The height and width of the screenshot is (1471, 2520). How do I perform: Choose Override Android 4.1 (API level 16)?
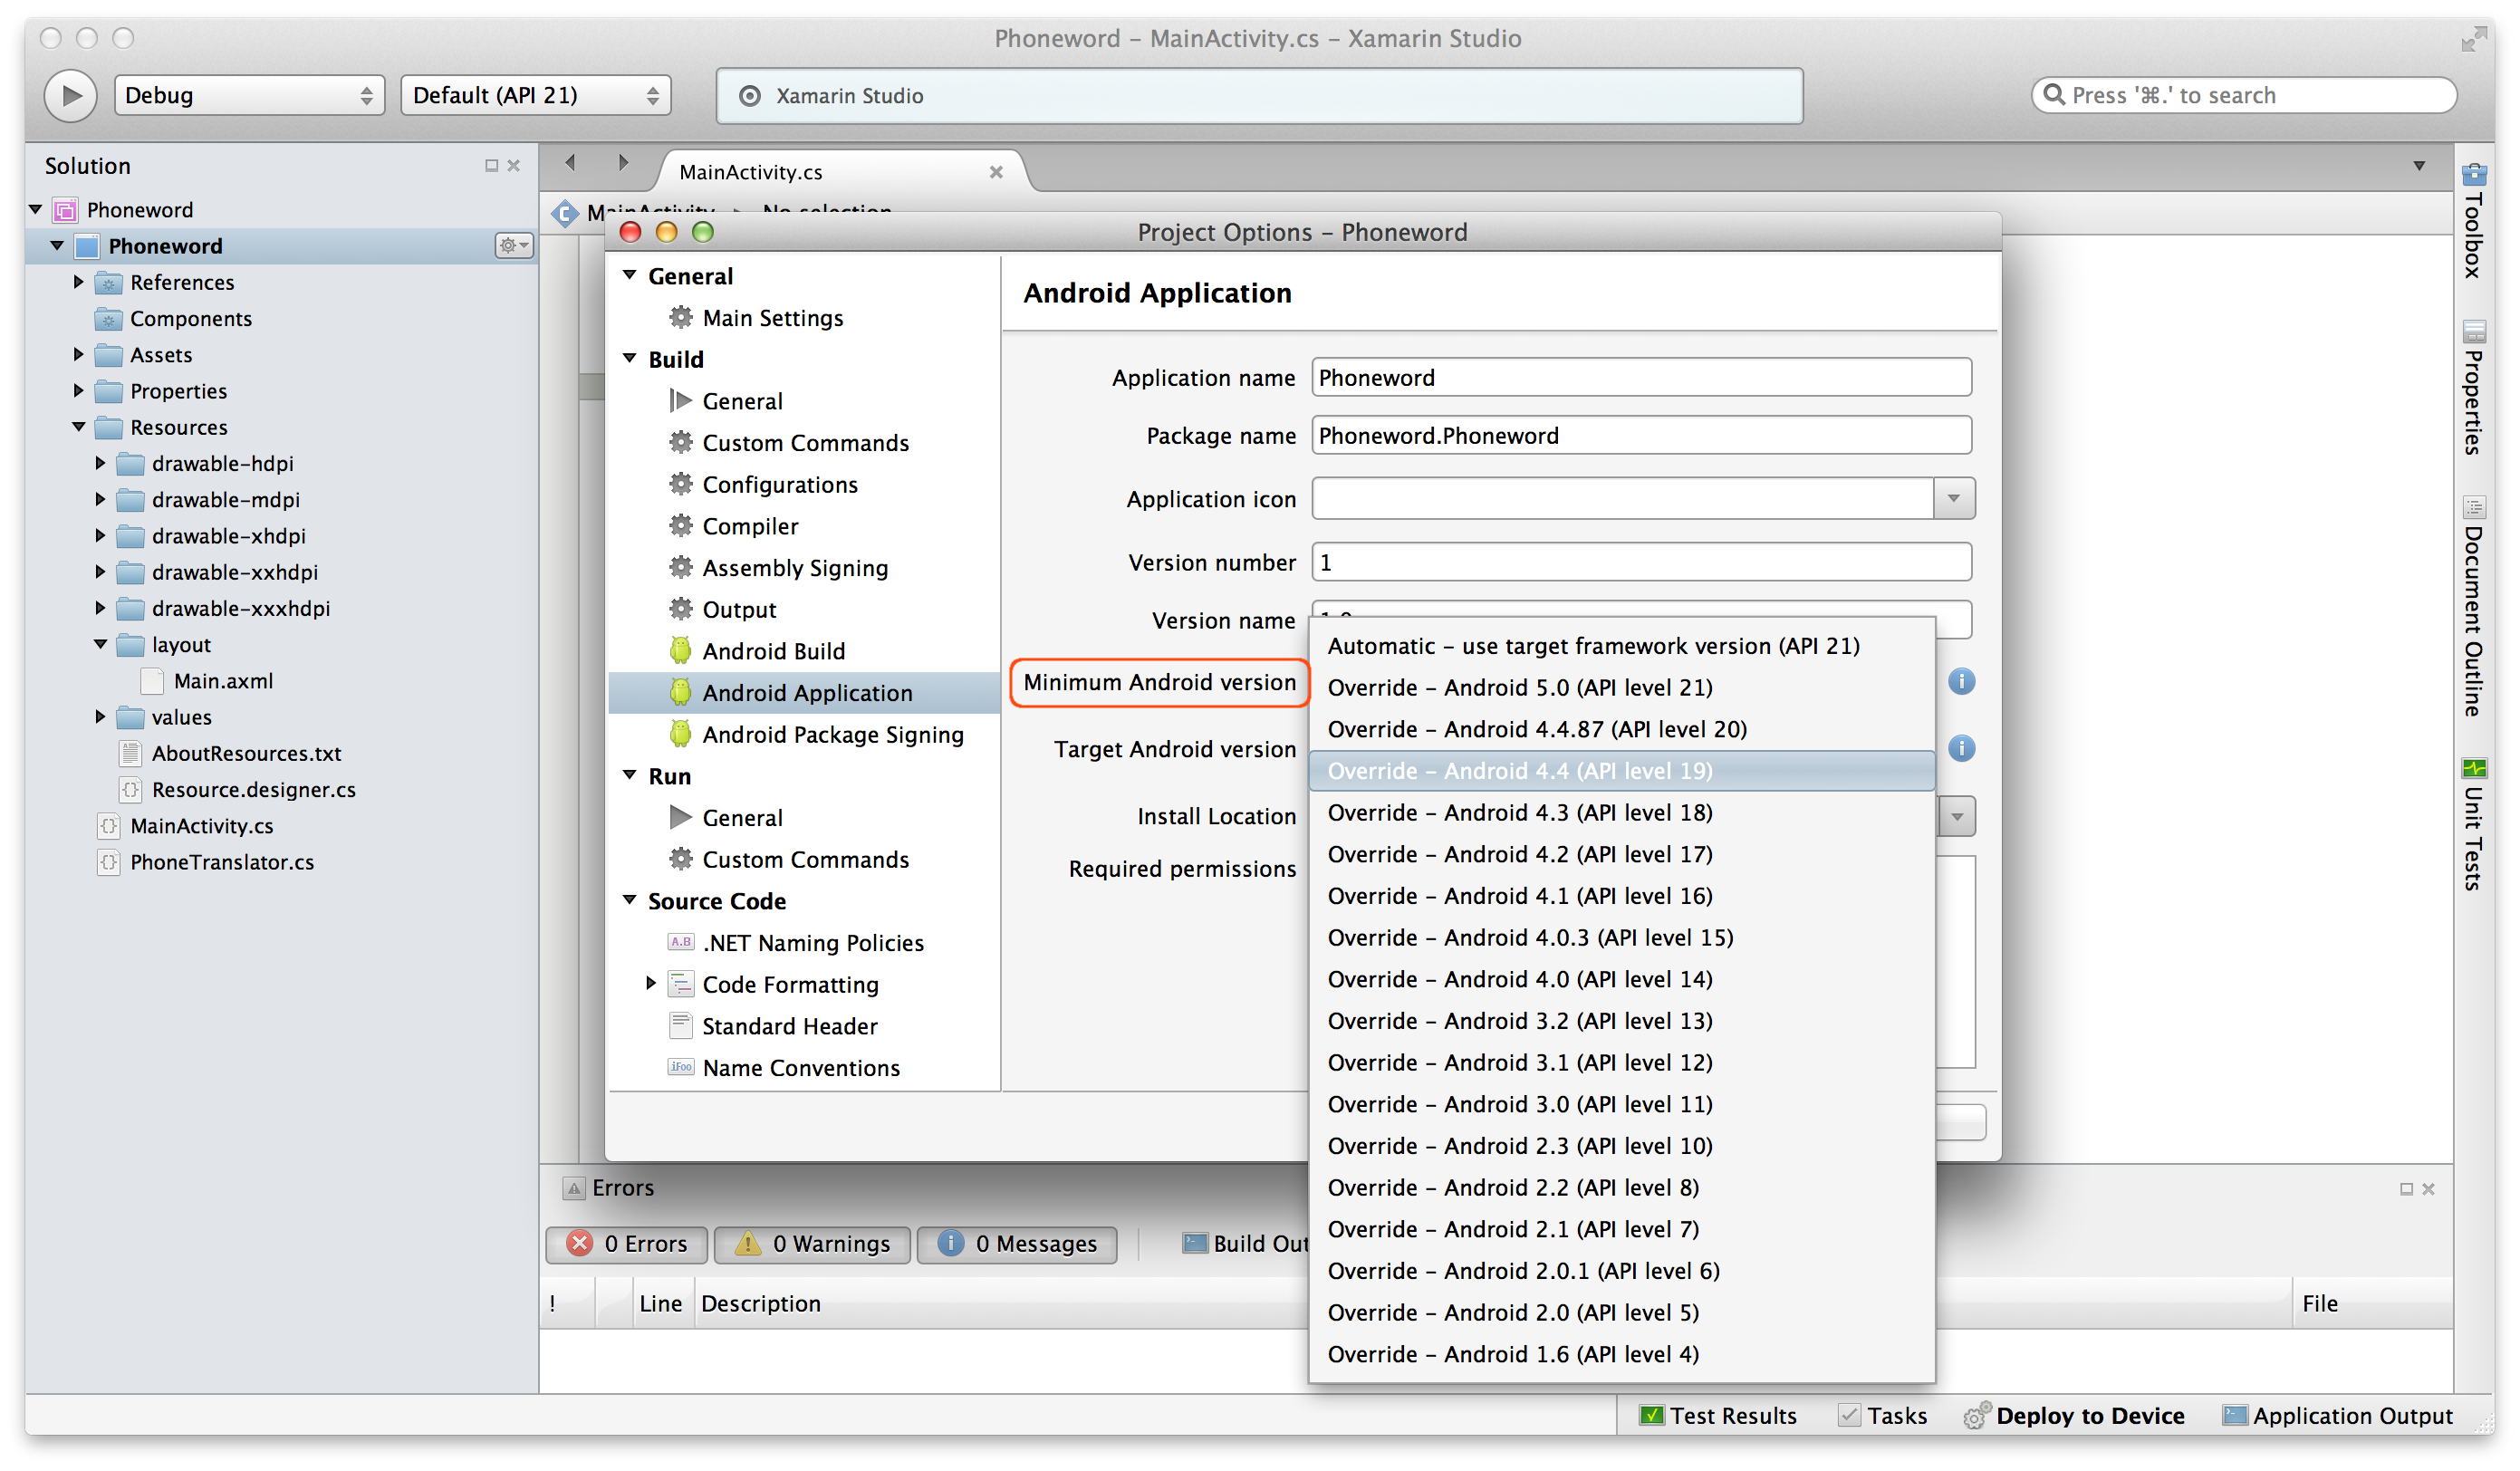click(x=1519, y=896)
